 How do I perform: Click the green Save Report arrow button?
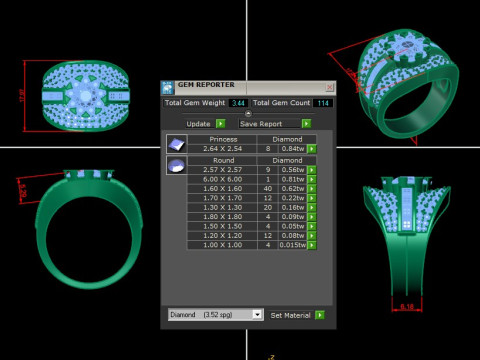(306, 124)
